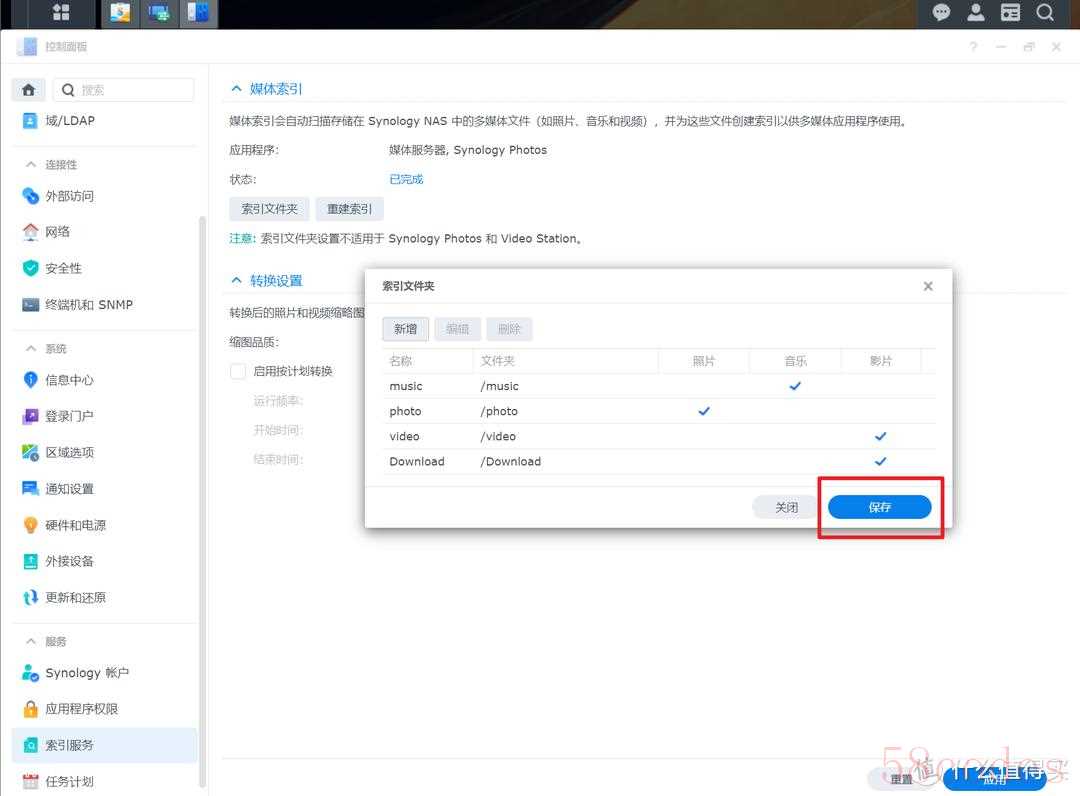Viewport: 1080px width, 796px height.
Task: Toggle 照片 checkmark for photo folder
Action: click(x=704, y=411)
